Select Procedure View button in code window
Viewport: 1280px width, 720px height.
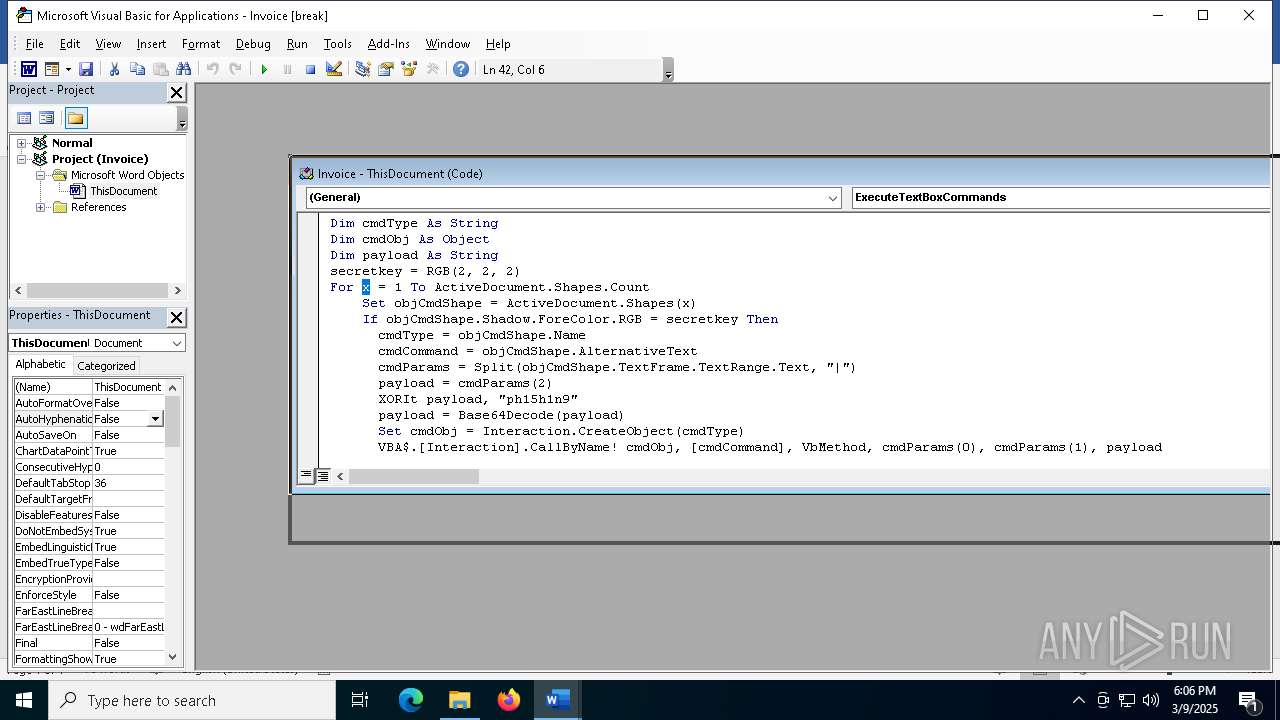(306, 476)
